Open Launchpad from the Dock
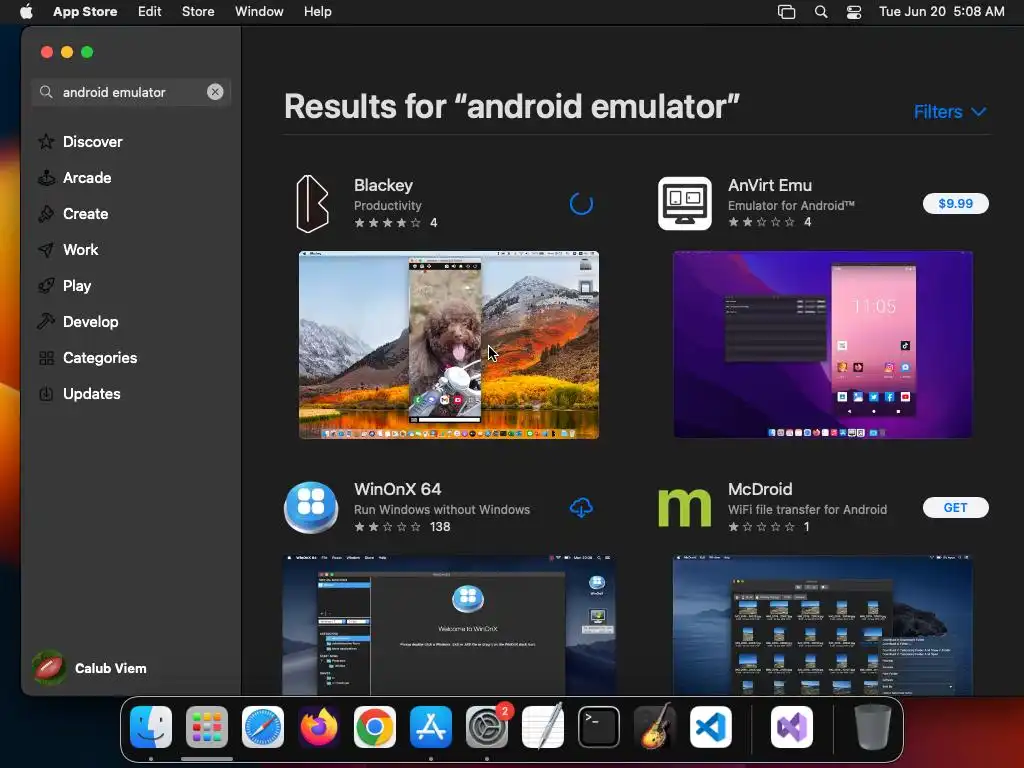1024x768 pixels. [207, 727]
